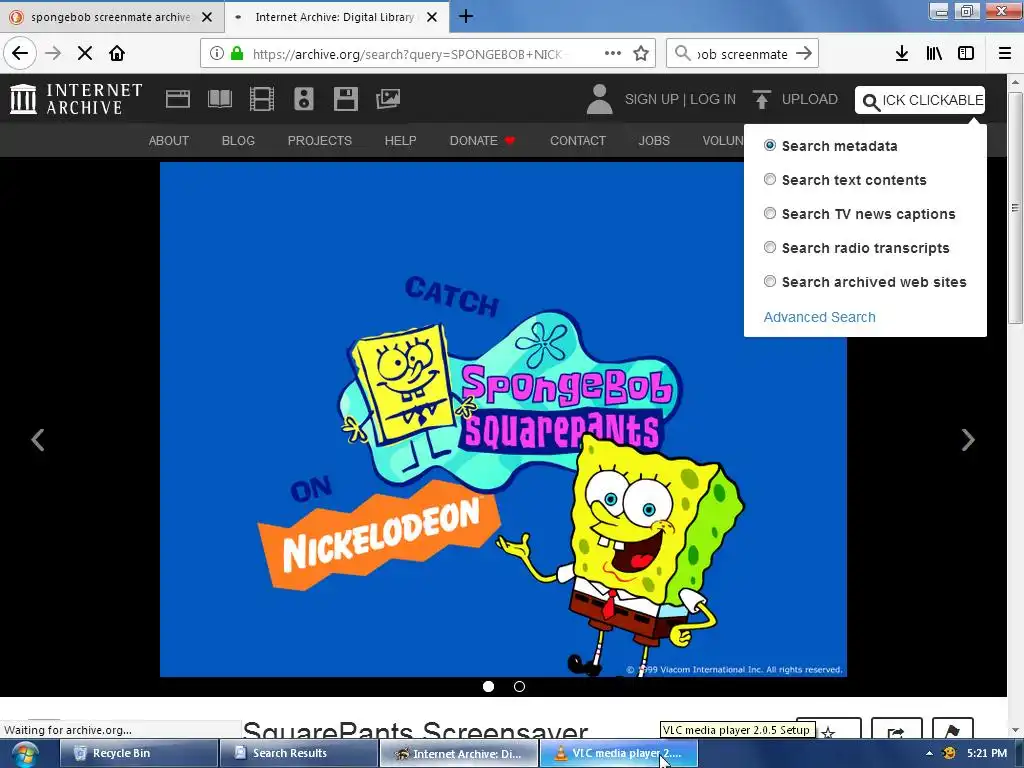
Task: Click the UPLOAD text link
Action: coord(810,99)
